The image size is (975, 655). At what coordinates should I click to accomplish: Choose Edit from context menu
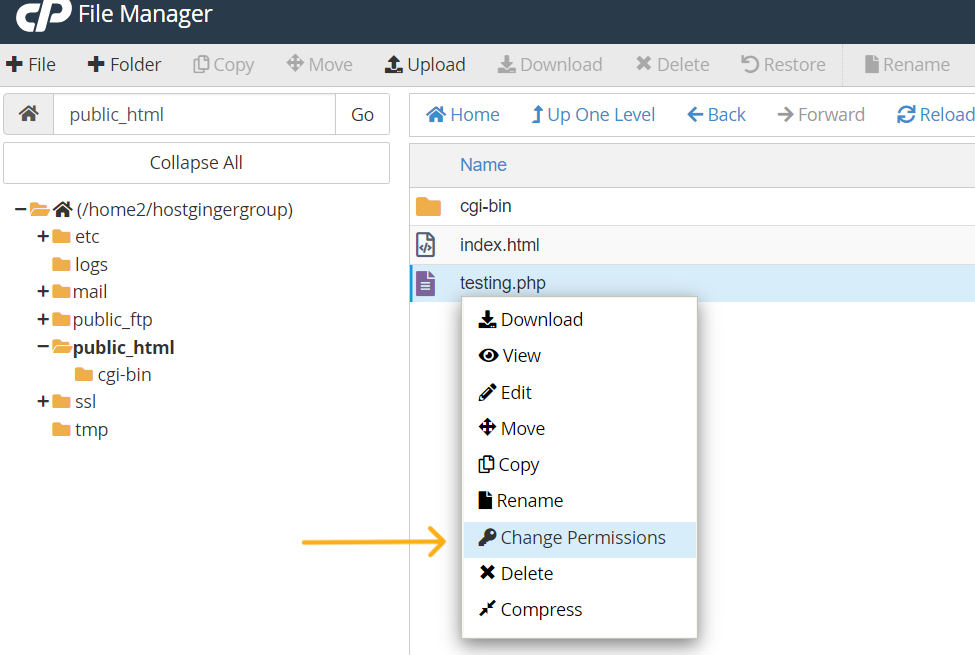tap(580, 393)
